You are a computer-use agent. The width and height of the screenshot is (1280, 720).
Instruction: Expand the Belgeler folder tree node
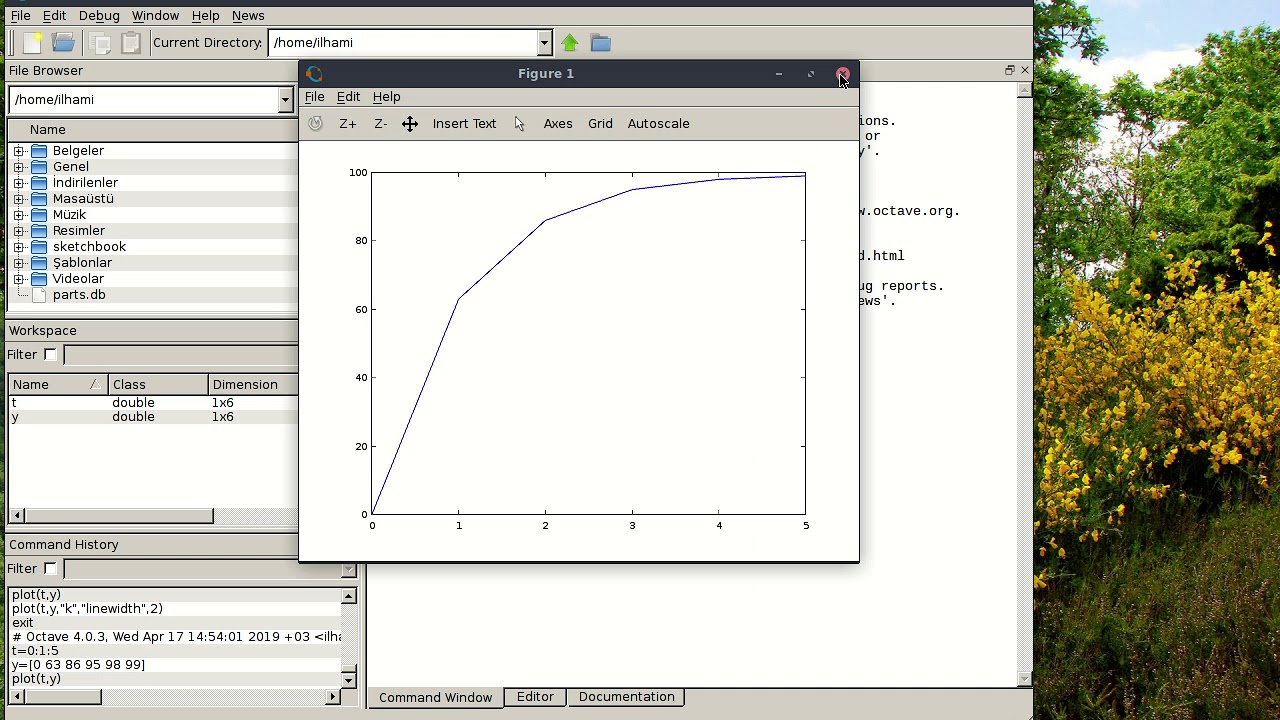click(x=18, y=151)
